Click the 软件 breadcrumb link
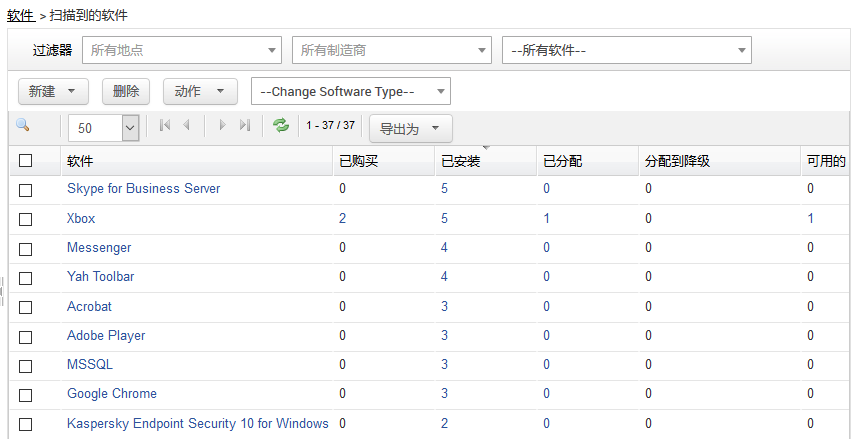 tap(21, 16)
